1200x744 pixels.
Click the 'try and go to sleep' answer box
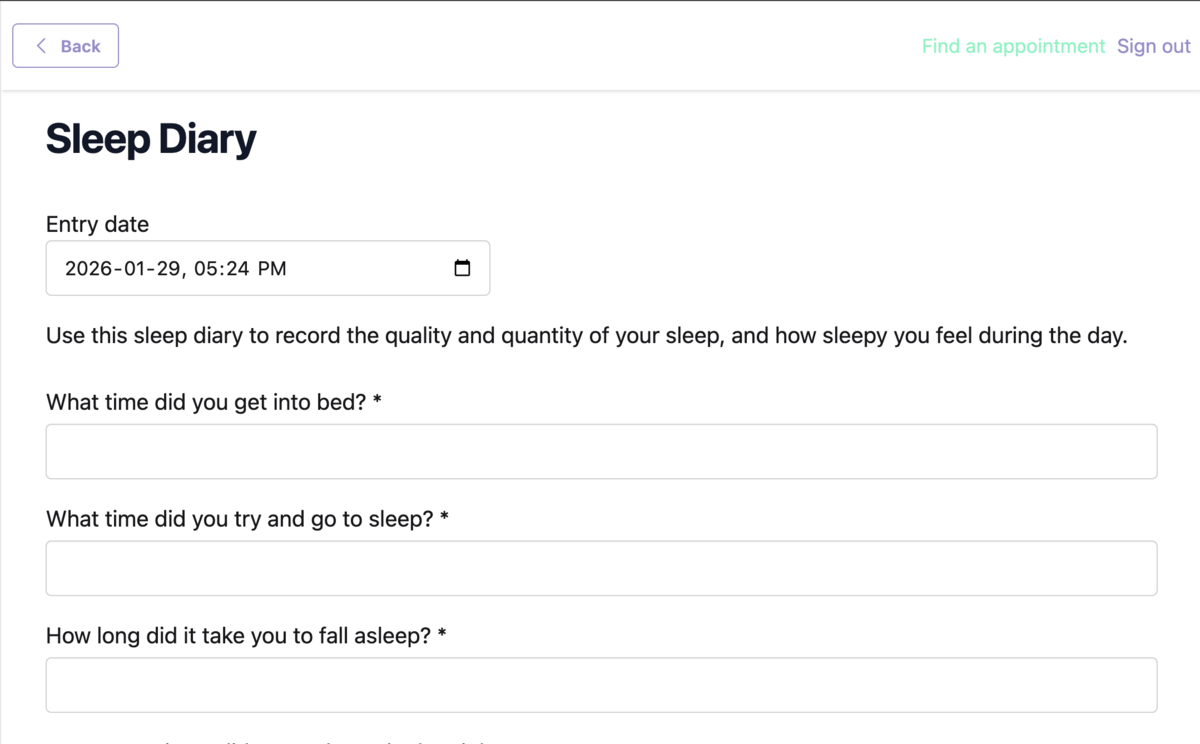(x=600, y=567)
